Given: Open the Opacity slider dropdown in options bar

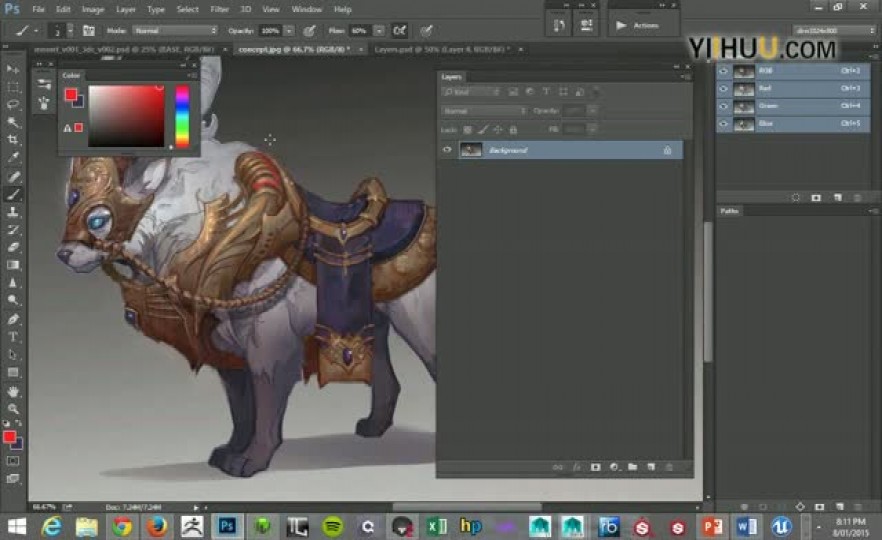Looking at the screenshot, I should click(289, 30).
